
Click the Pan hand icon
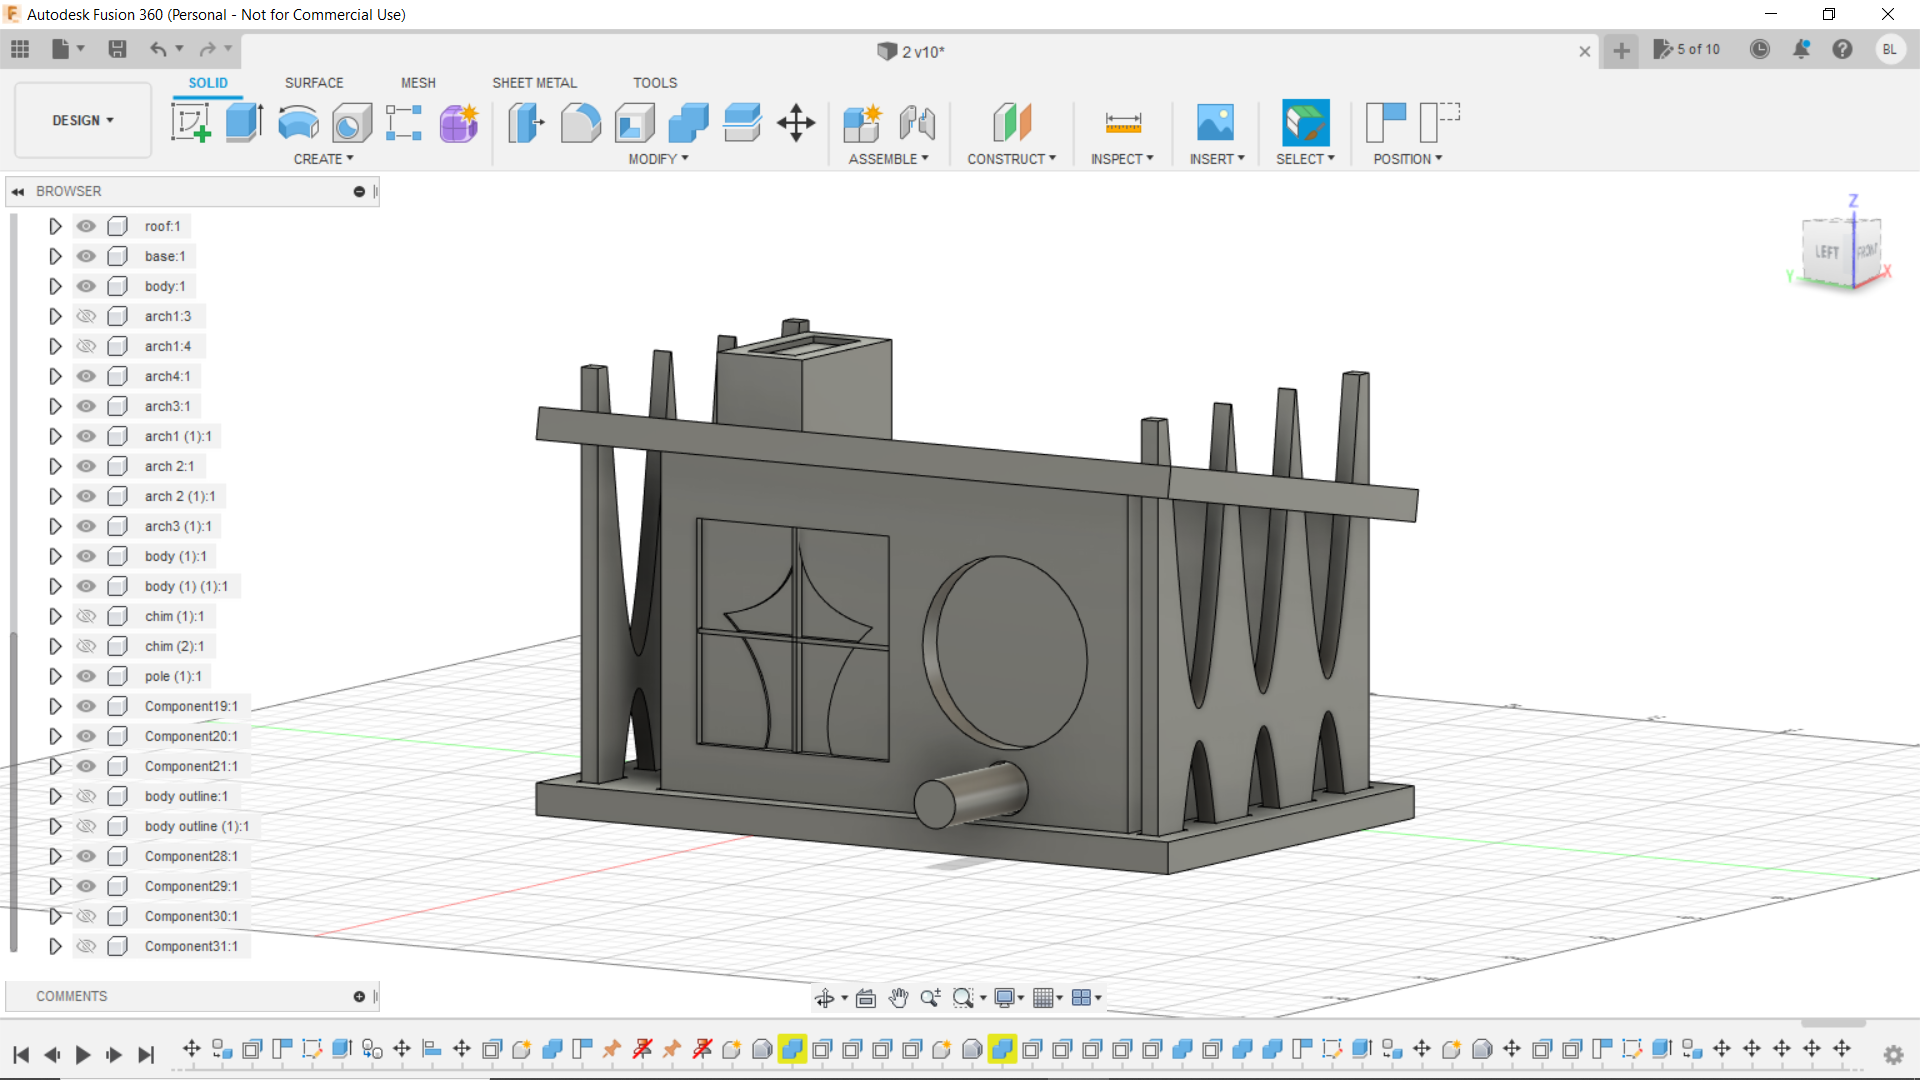[x=898, y=997]
